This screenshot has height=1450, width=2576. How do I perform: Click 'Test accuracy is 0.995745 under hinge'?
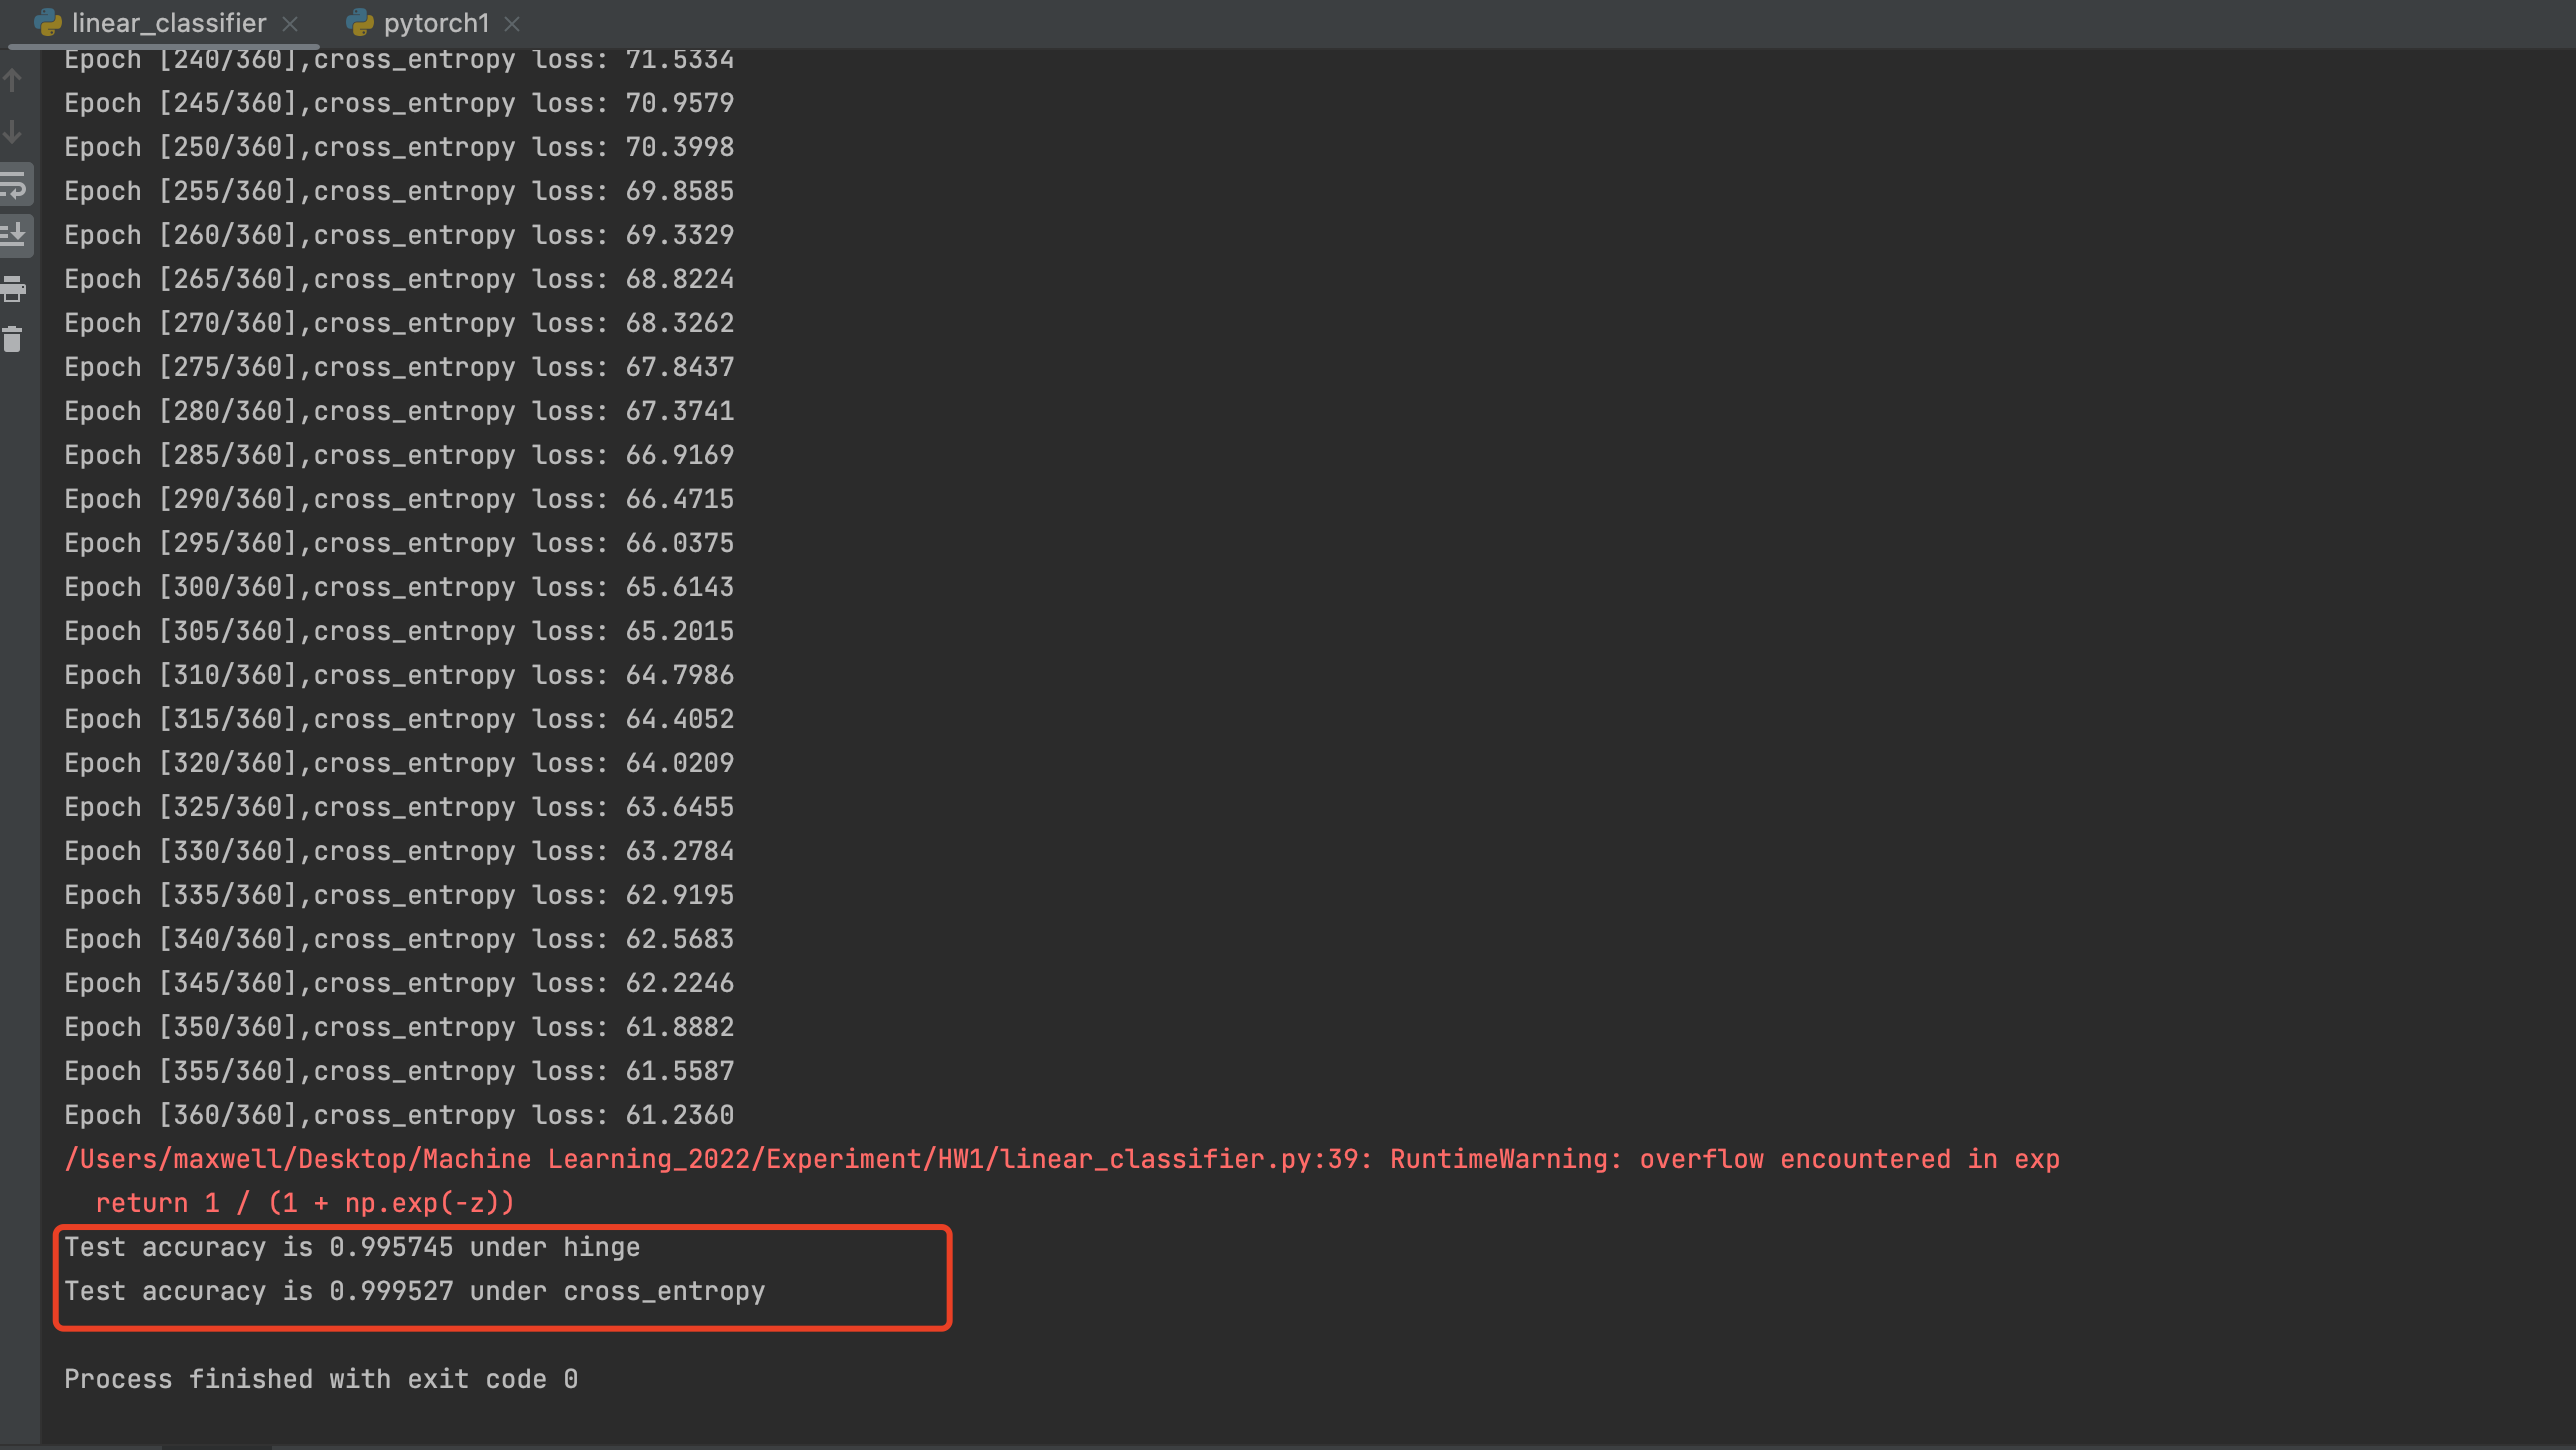[x=352, y=1247]
